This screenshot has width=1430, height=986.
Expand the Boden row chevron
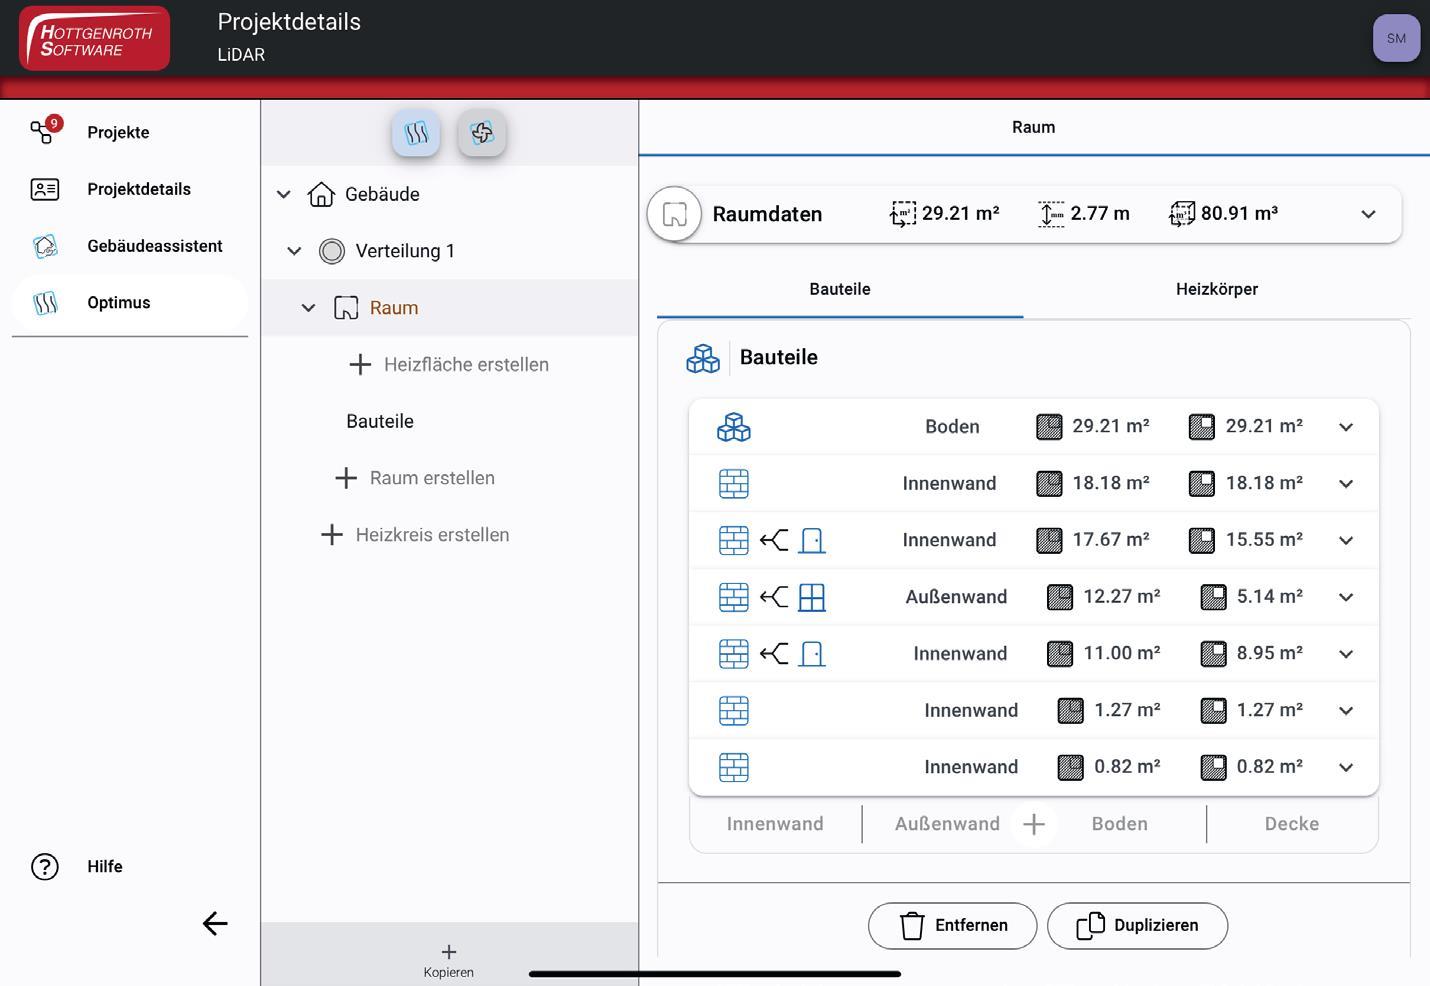pos(1346,427)
